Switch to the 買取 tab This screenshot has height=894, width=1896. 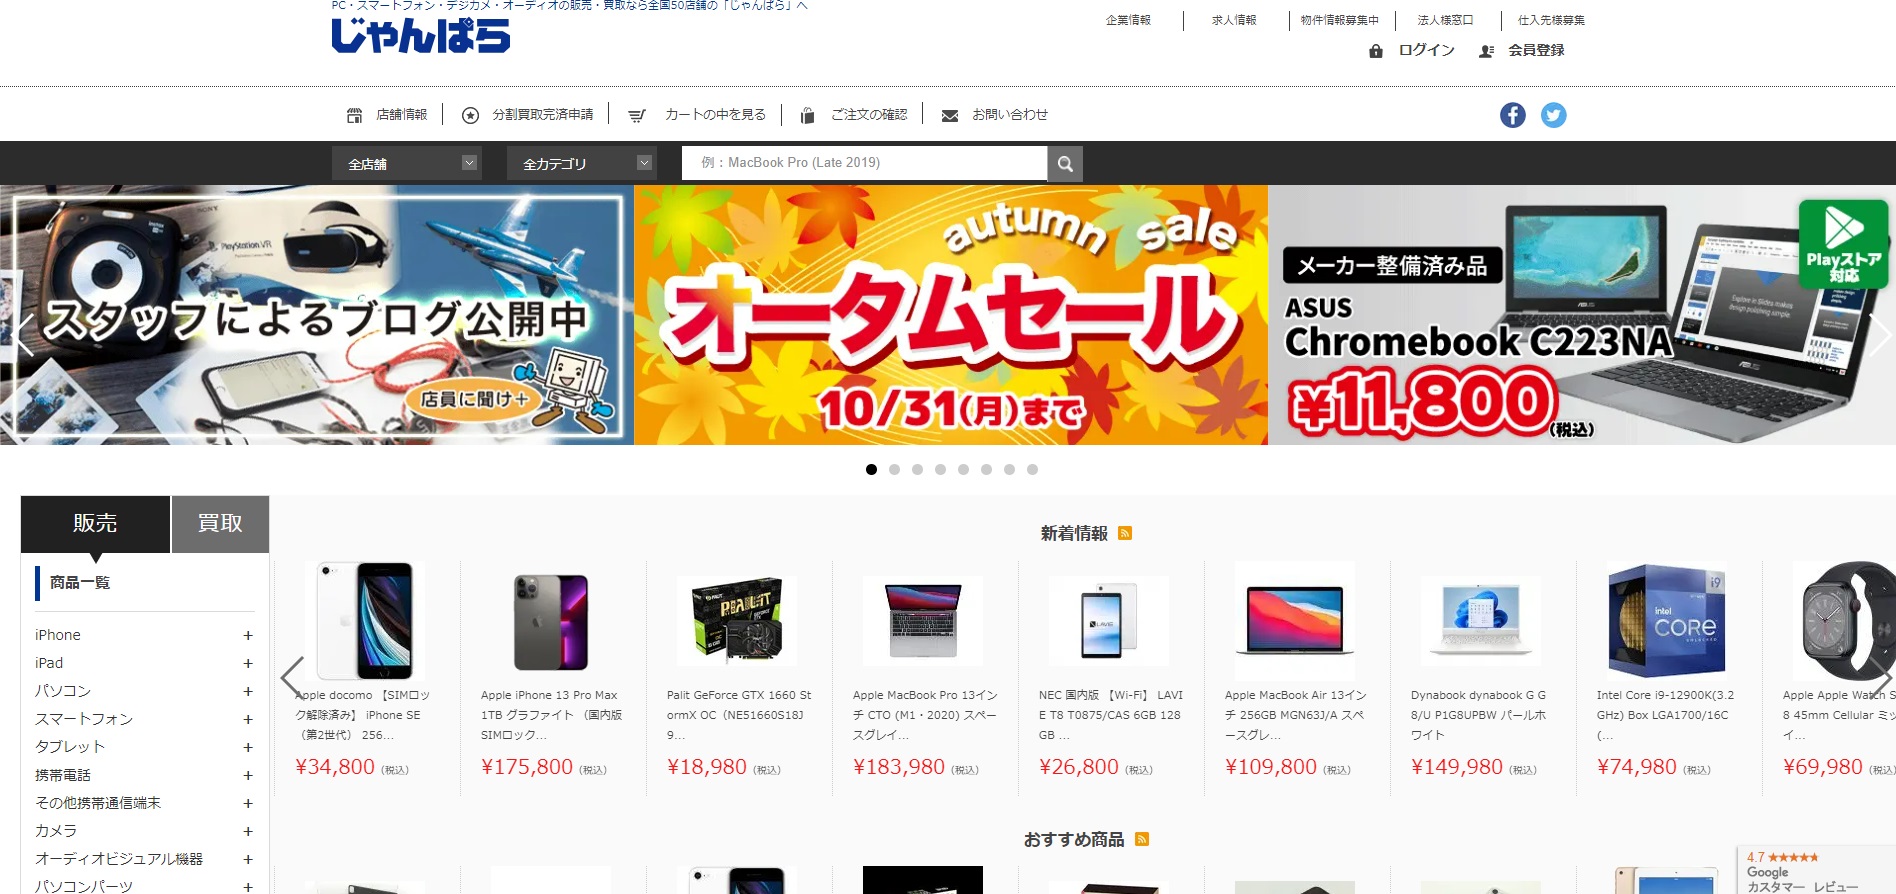click(220, 524)
